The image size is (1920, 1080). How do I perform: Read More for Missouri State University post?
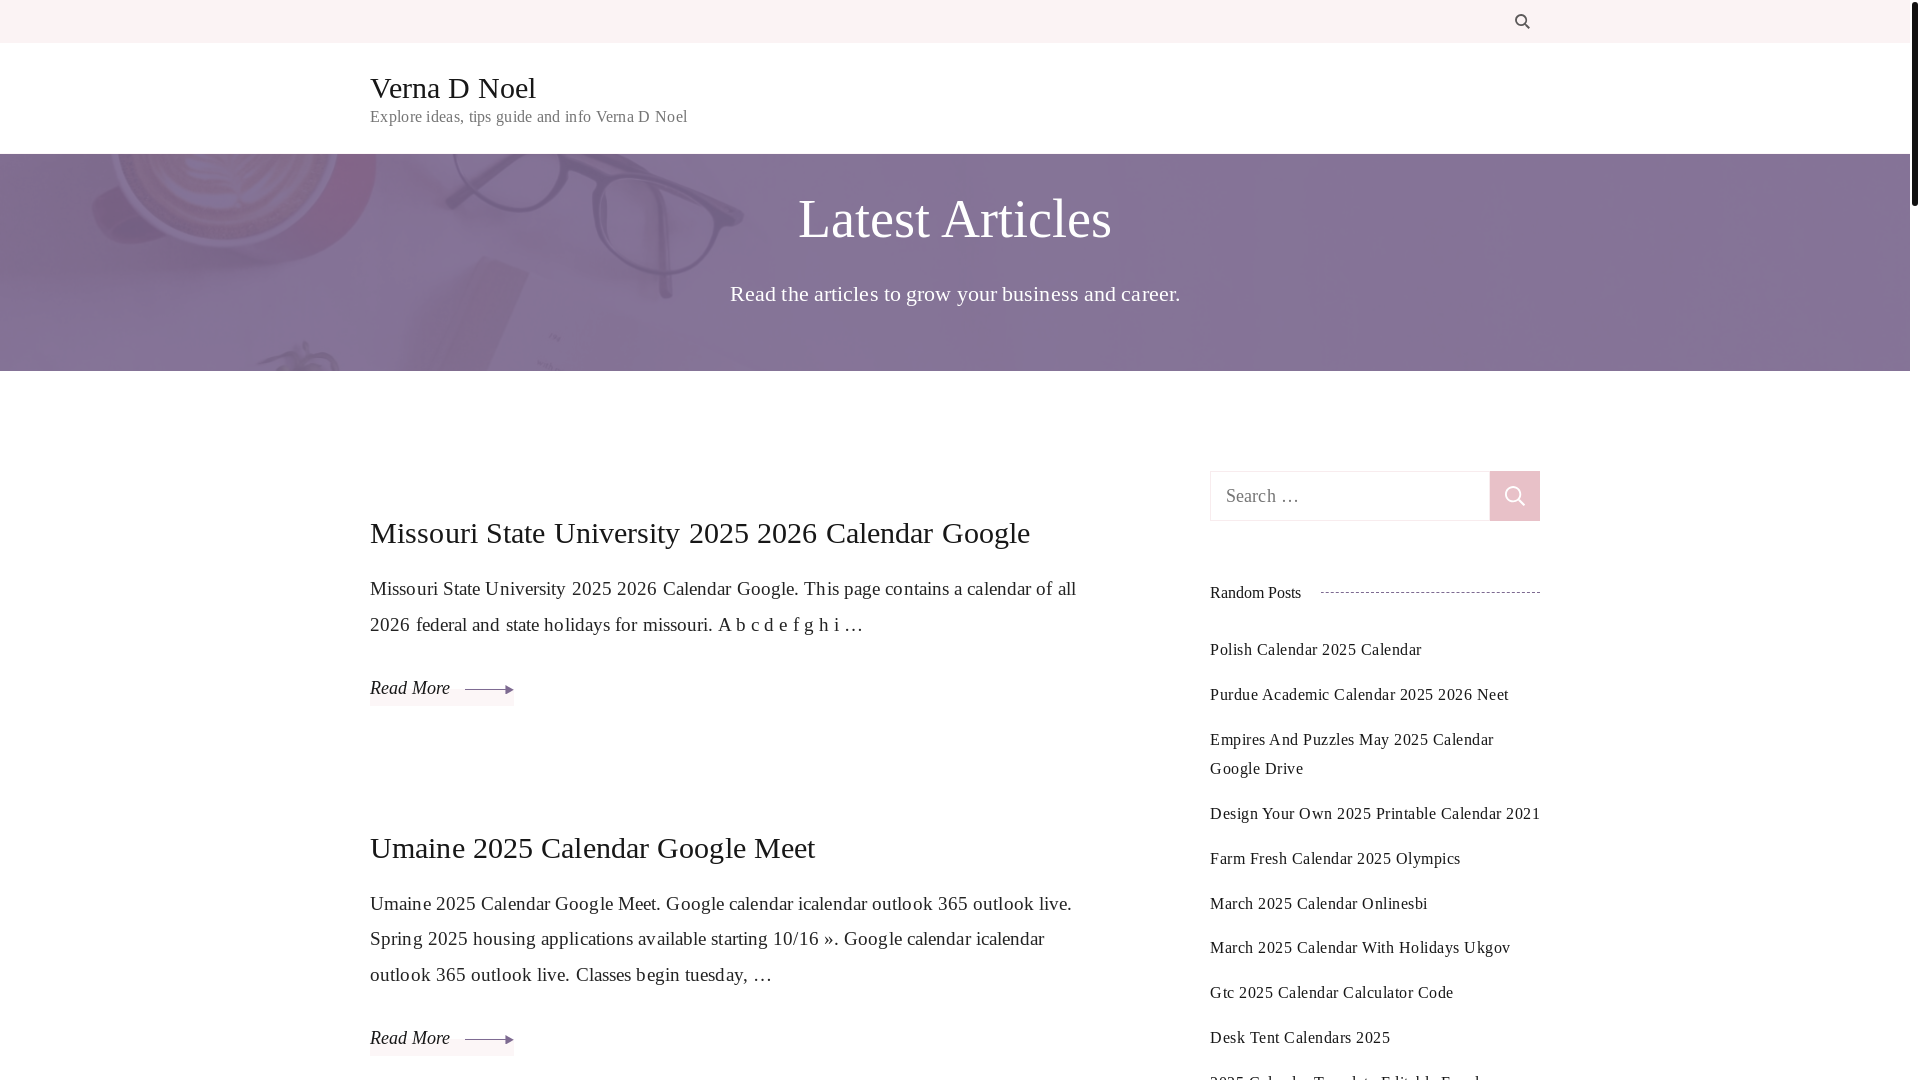coord(441,689)
